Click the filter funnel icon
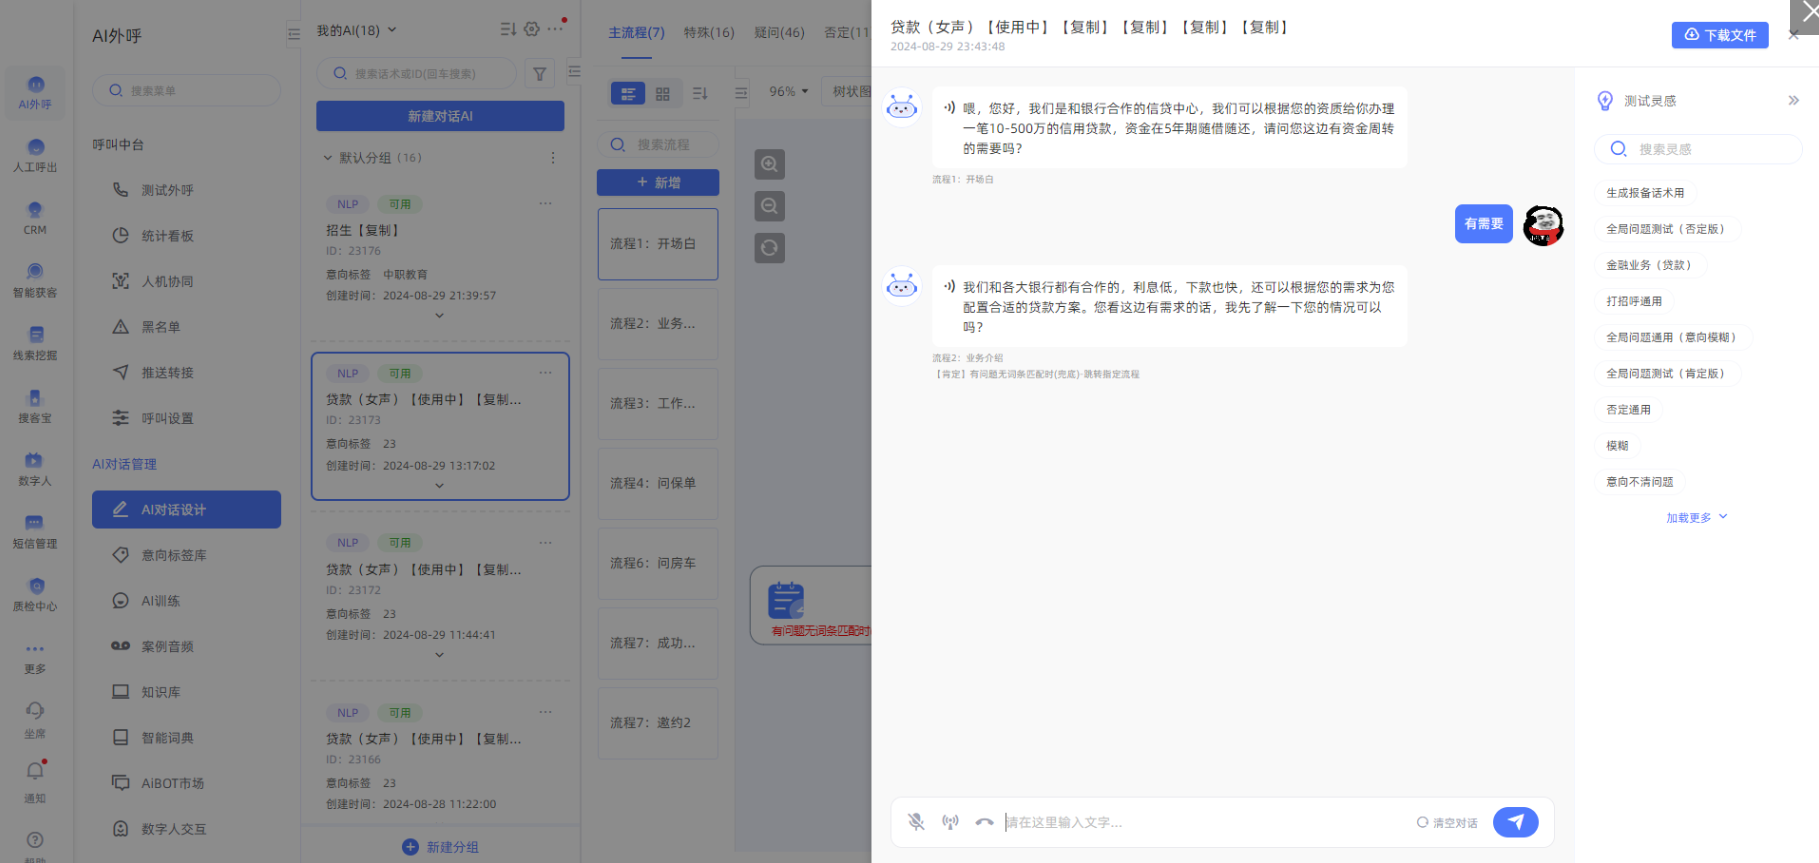The height and width of the screenshot is (863, 1819). 539,73
